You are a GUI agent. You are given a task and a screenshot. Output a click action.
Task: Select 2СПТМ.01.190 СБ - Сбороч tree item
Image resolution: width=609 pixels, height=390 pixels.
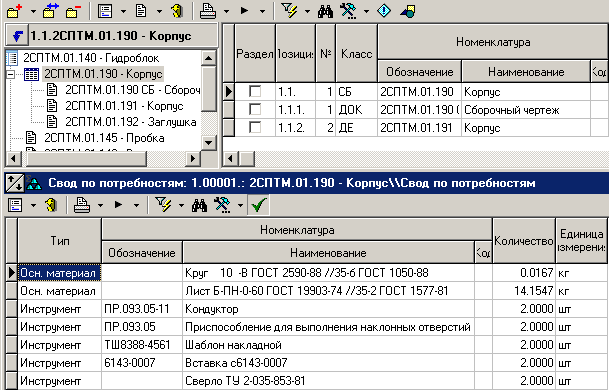(x=132, y=90)
